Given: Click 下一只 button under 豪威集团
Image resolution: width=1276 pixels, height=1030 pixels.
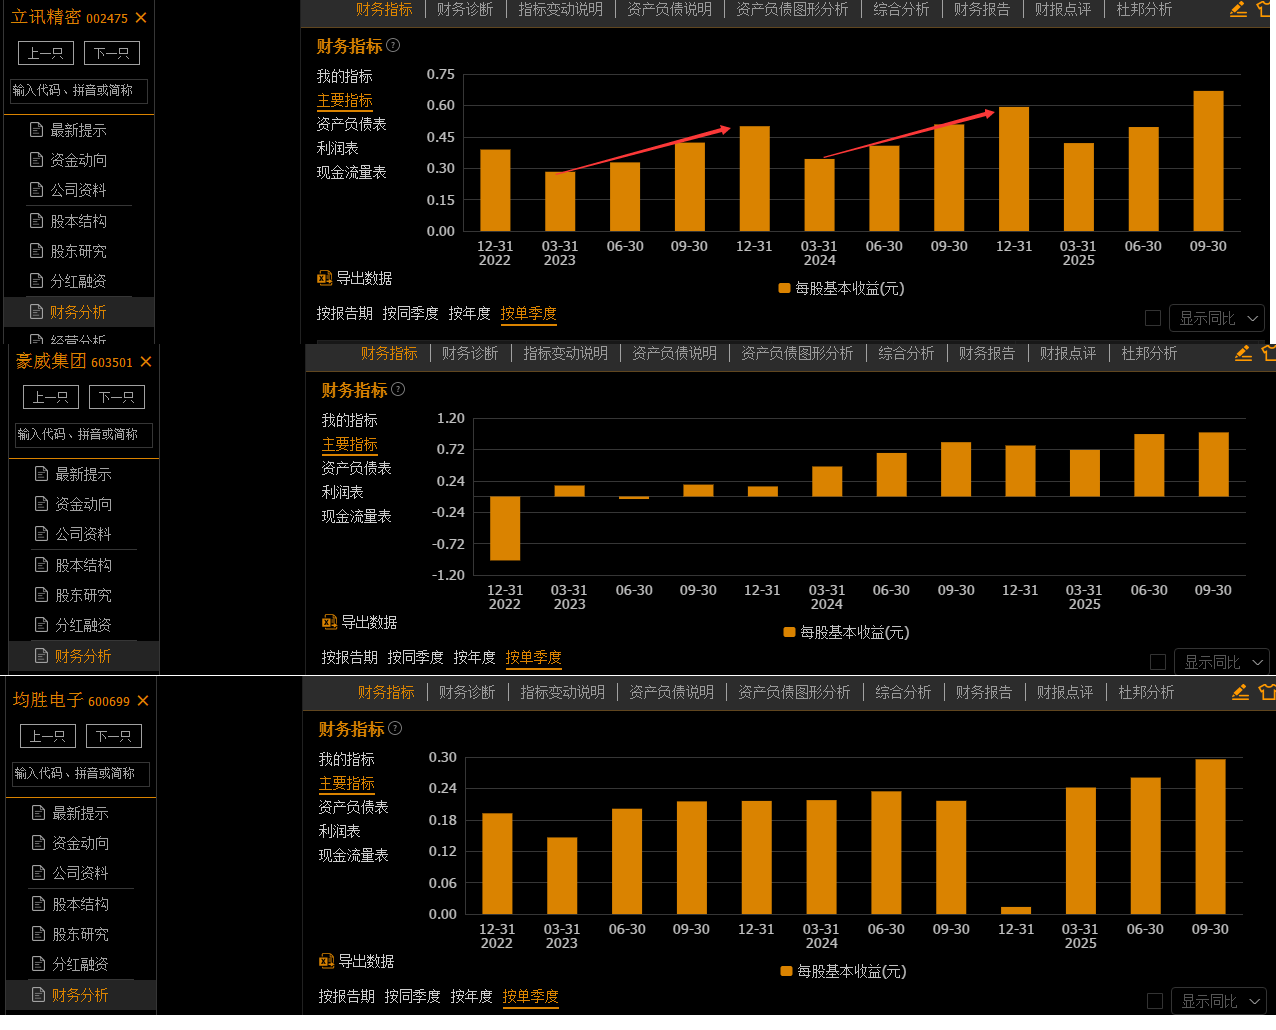Looking at the screenshot, I should [x=117, y=397].
